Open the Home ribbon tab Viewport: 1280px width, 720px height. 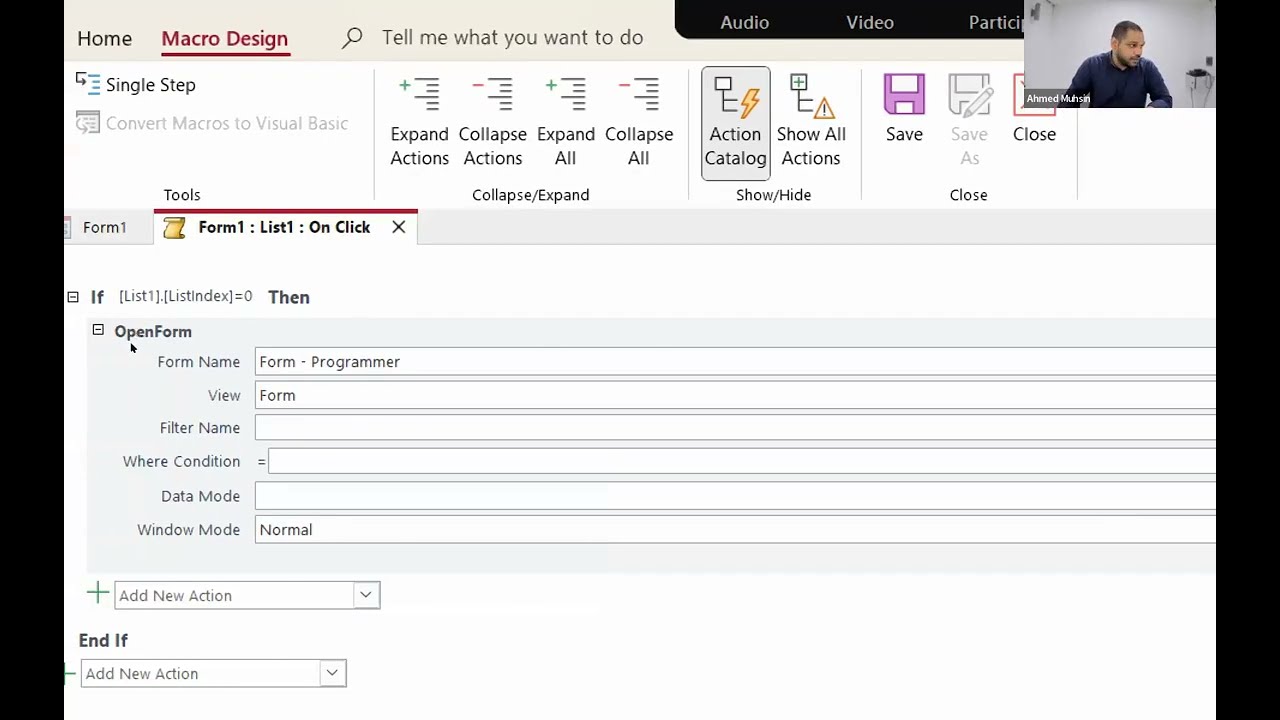coord(104,38)
